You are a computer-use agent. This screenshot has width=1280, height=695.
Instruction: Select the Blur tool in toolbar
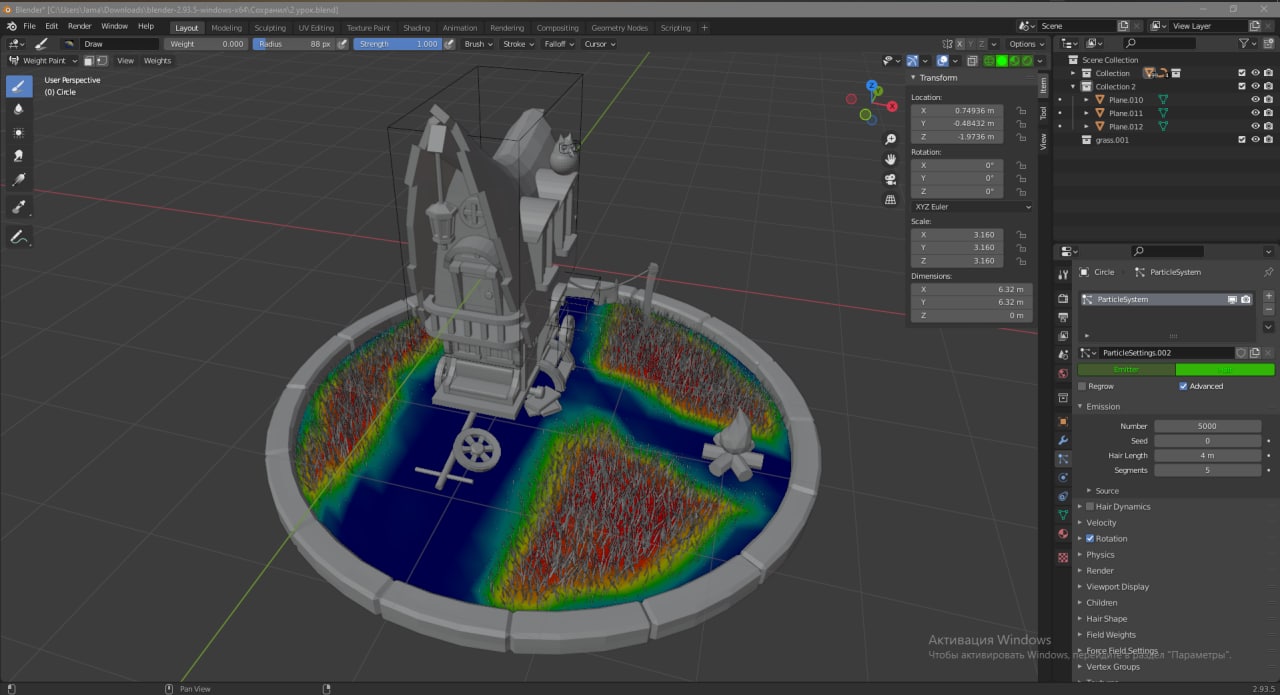(x=19, y=109)
